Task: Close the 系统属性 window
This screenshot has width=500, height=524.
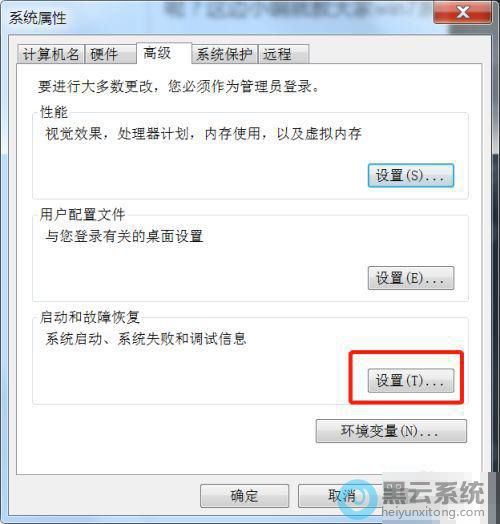Action: pos(463,13)
